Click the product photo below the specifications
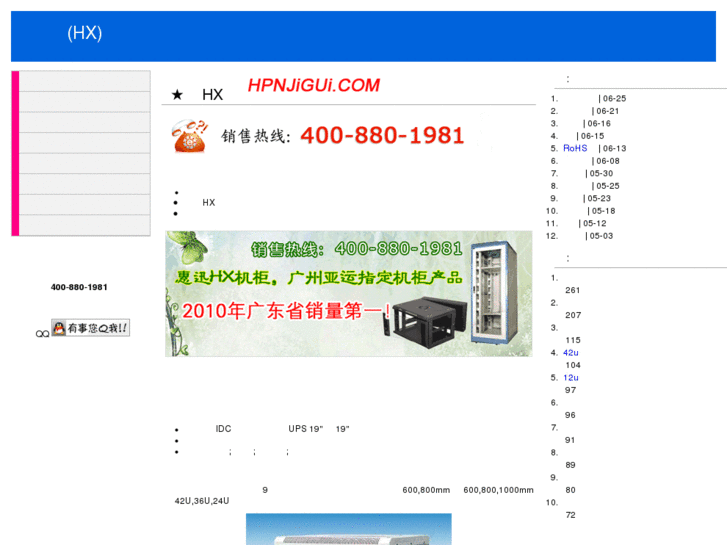This screenshot has height=545, width=727. (349, 529)
